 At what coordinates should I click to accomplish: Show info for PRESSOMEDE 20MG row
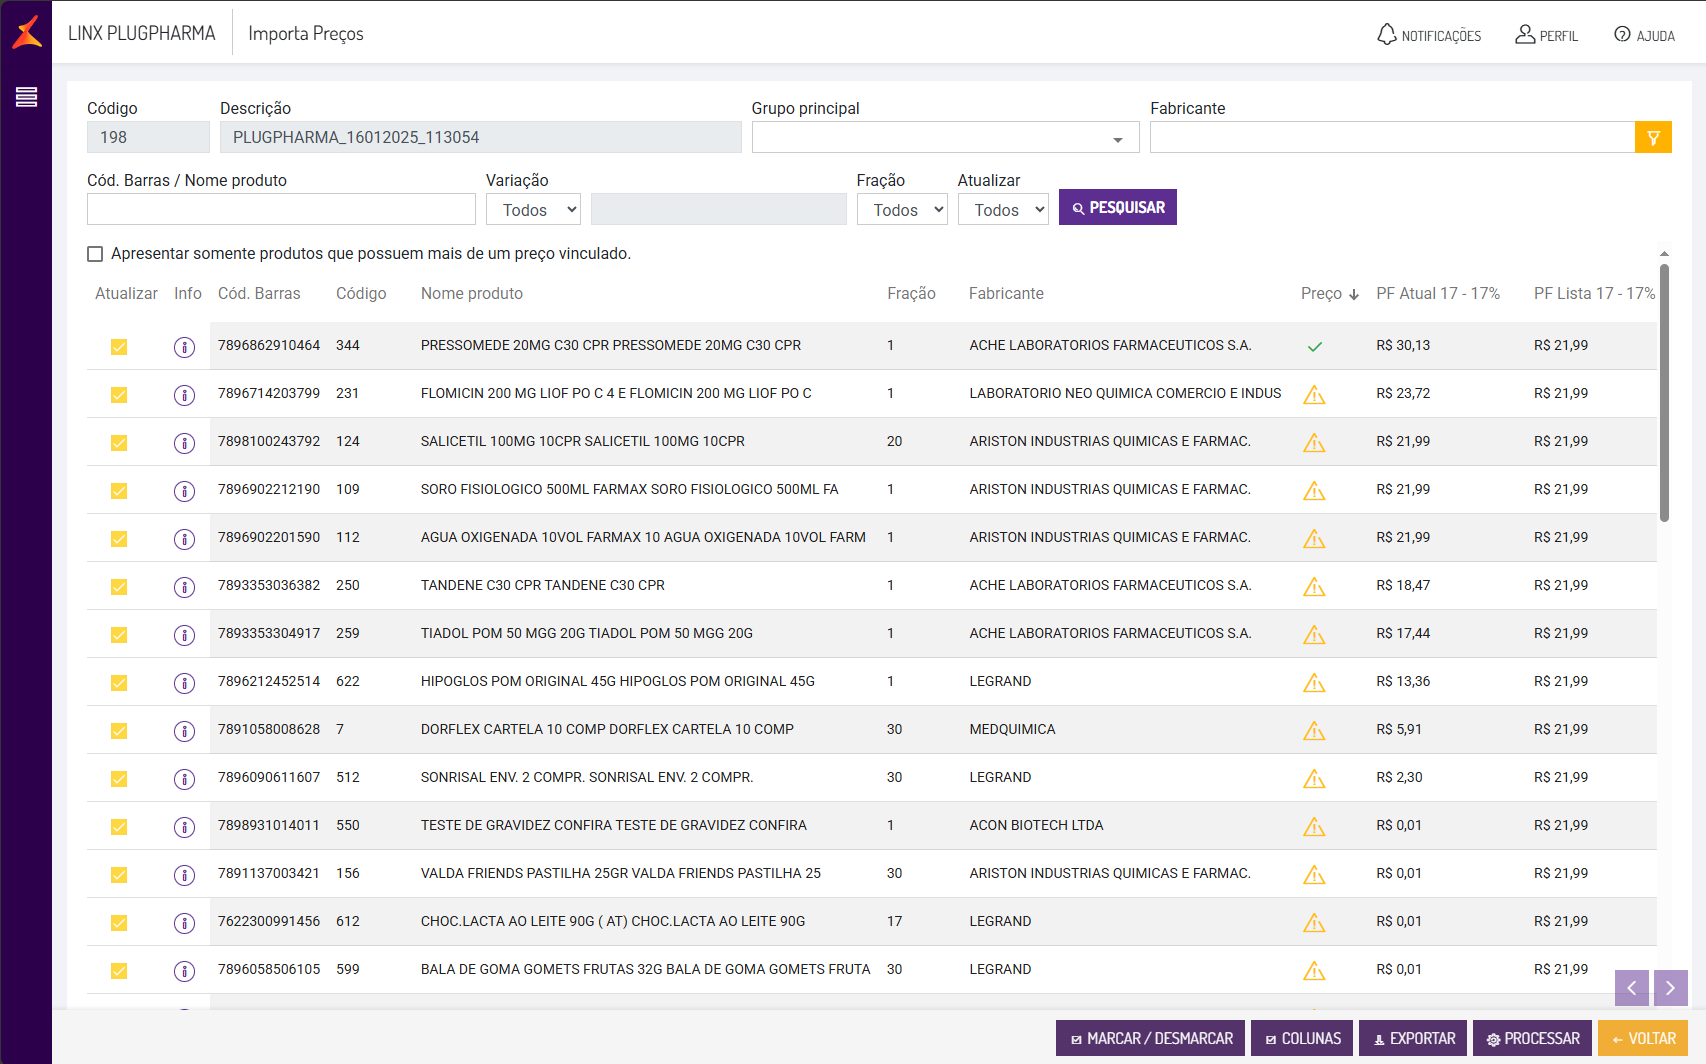click(x=184, y=347)
